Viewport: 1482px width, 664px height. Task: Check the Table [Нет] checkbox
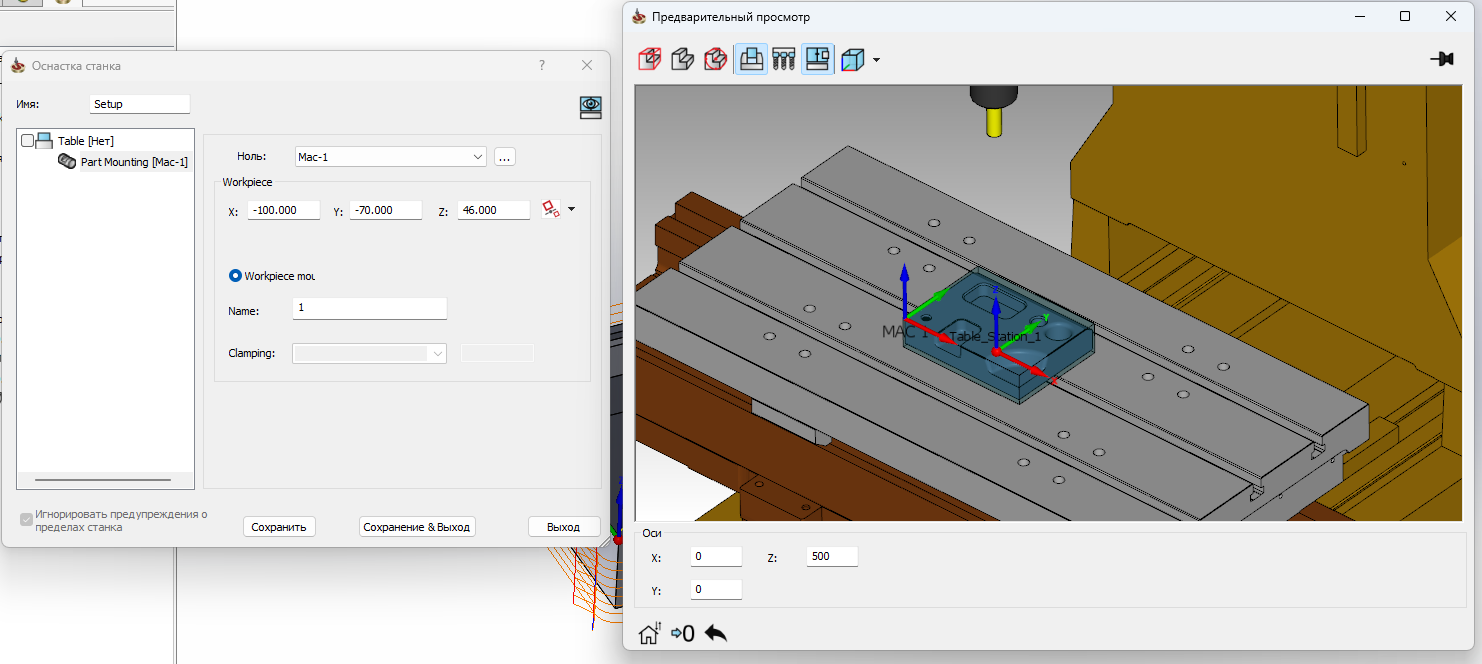[x=28, y=141]
